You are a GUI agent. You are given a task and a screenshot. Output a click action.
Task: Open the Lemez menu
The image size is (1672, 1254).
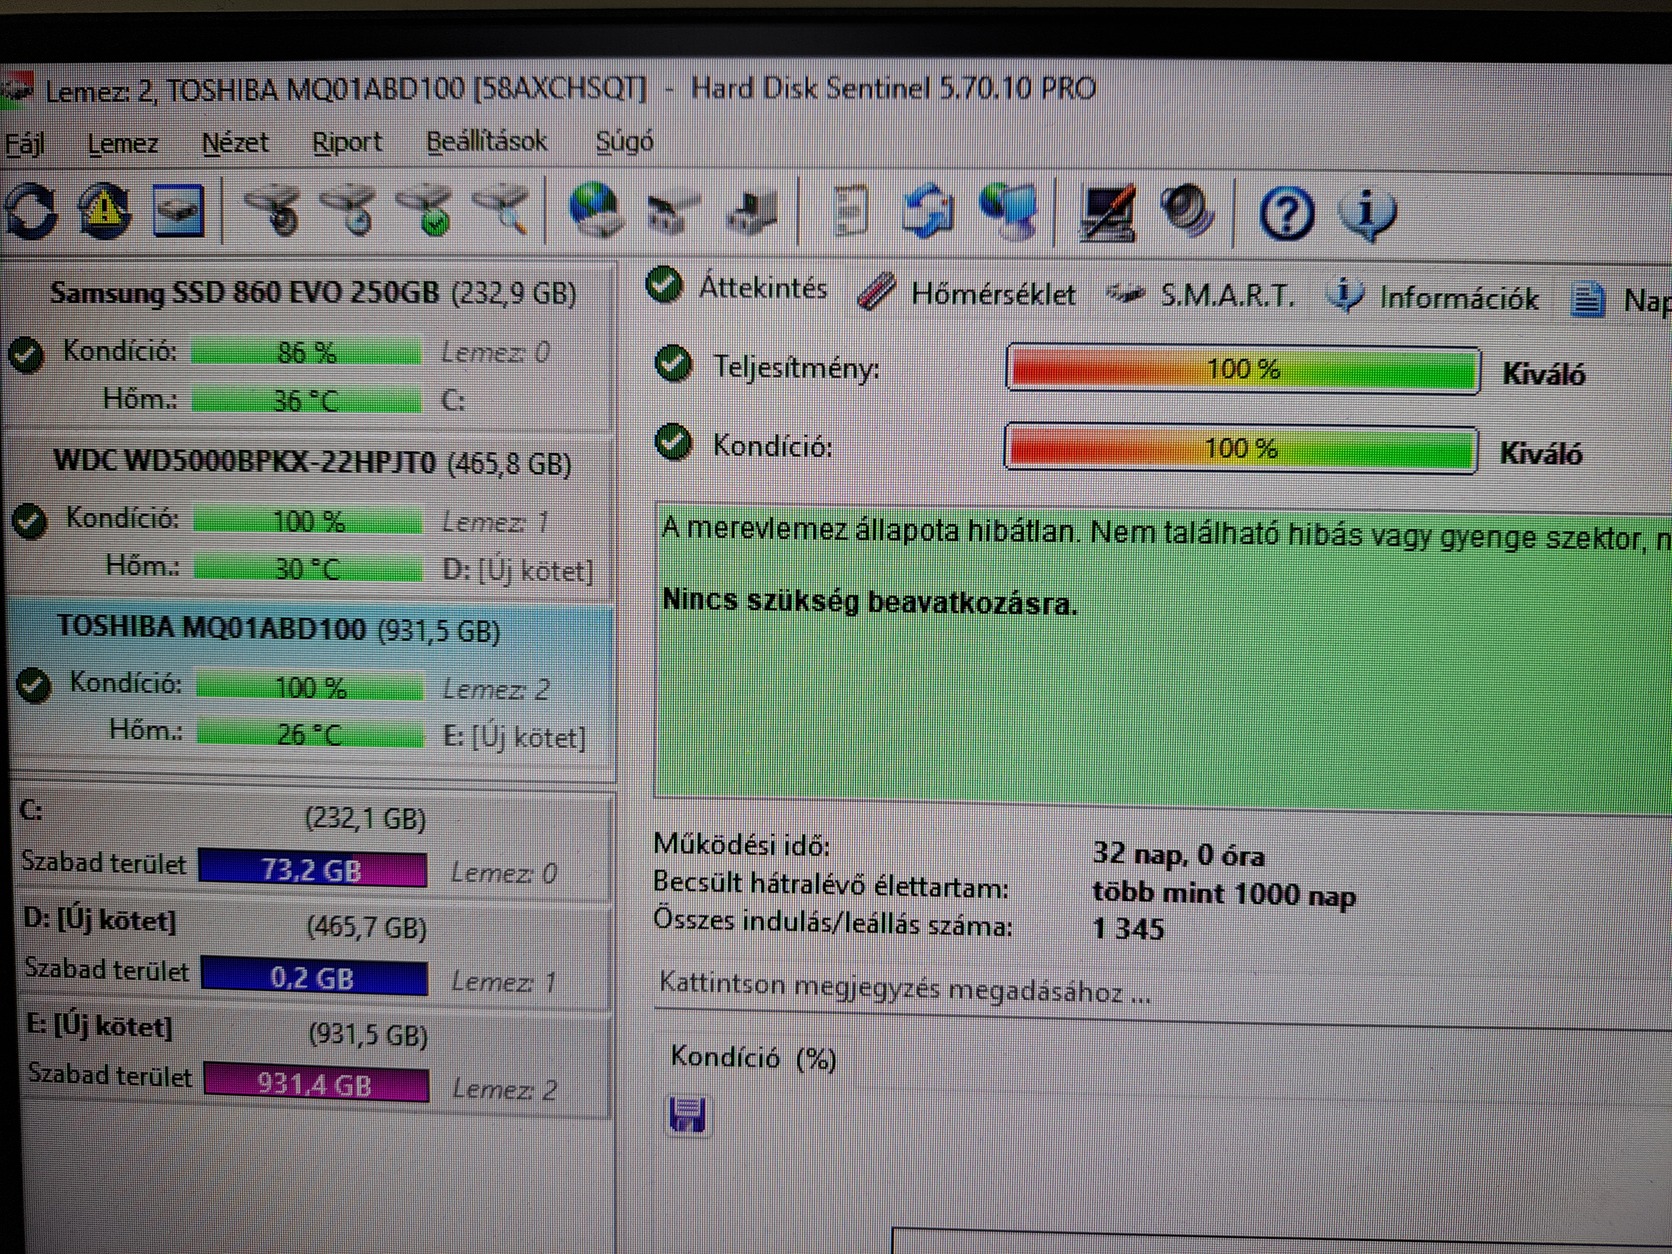[x=123, y=144]
